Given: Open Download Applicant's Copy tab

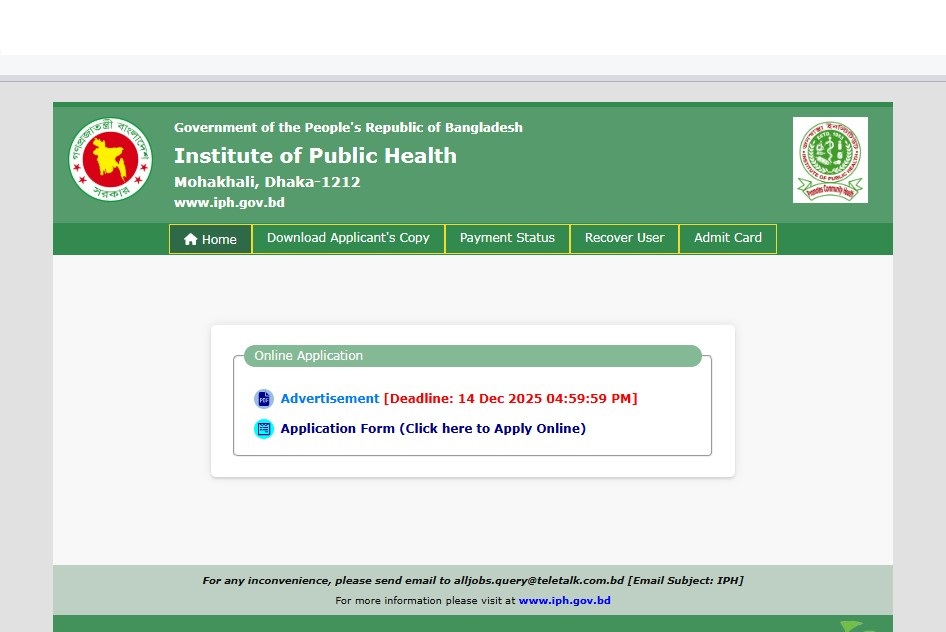Looking at the screenshot, I should 348,238.
